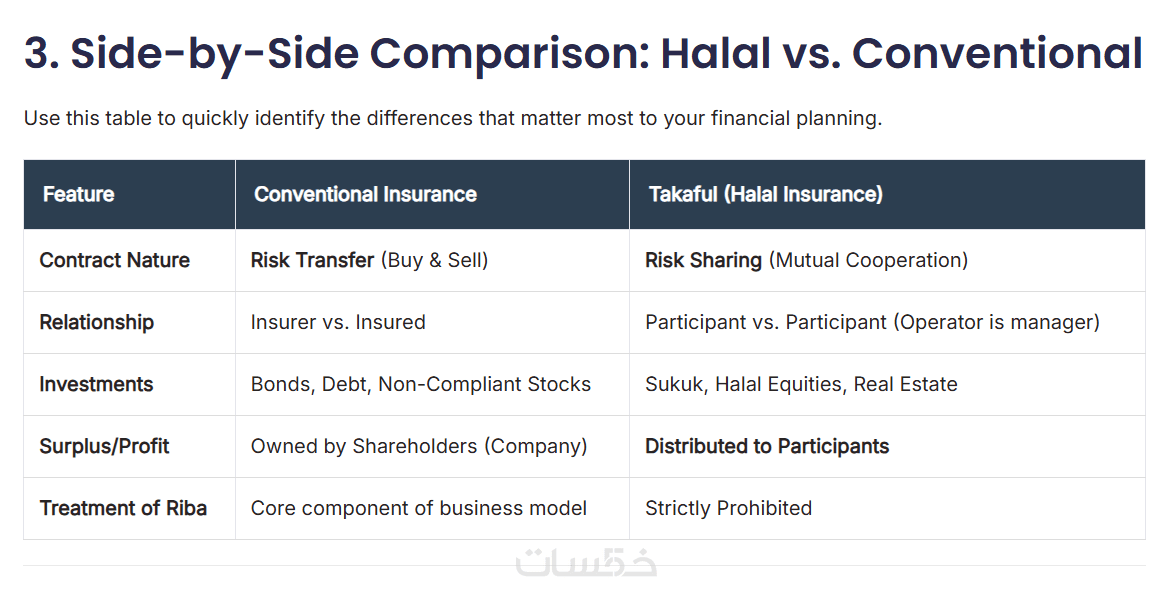Click the Relationship row label
The width and height of the screenshot is (1174, 589).
click(x=96, y=322)
